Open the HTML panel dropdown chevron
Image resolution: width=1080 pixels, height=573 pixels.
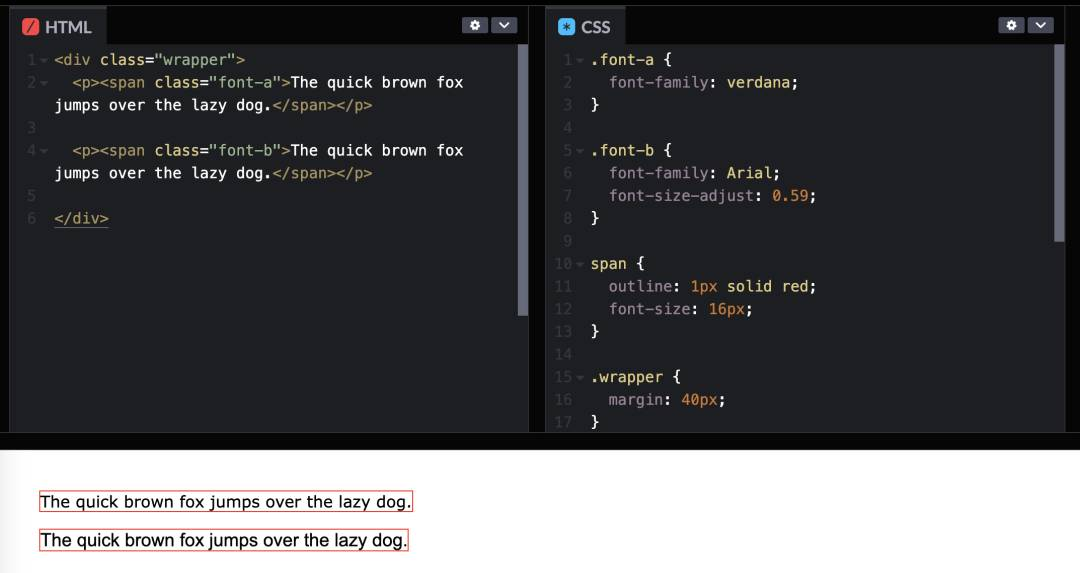click(x=504, y=25)
